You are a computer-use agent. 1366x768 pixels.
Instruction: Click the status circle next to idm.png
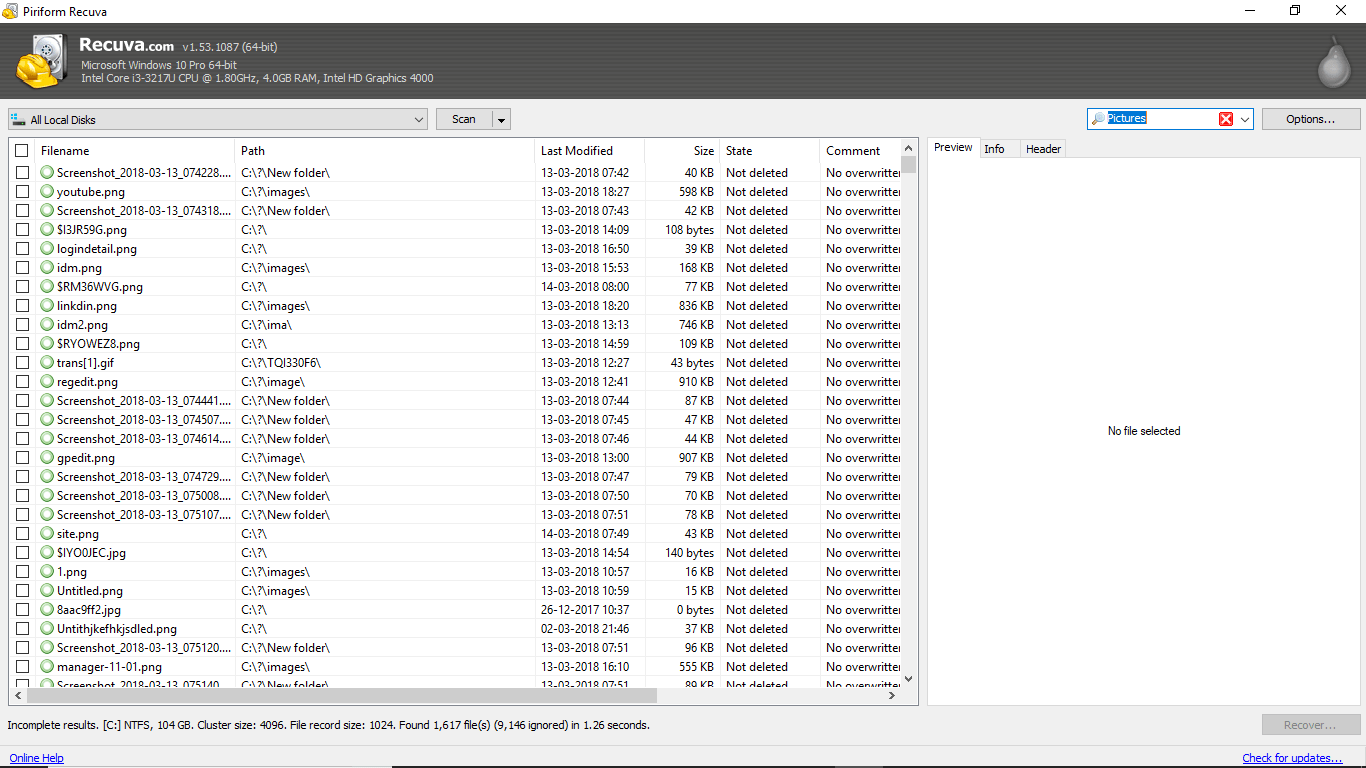(x=47, y=268)
